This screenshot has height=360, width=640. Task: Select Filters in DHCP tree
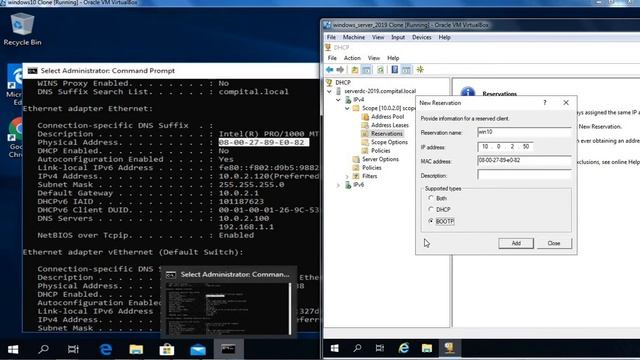tap(369, 176)
